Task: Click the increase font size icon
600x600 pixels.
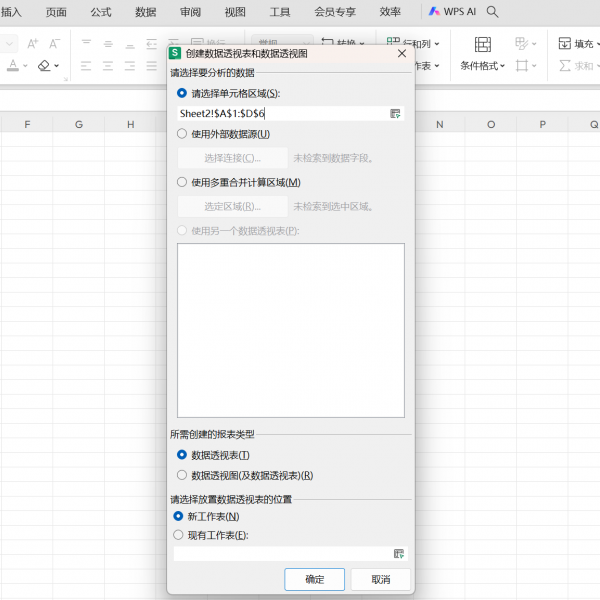Action: point(33,44)
